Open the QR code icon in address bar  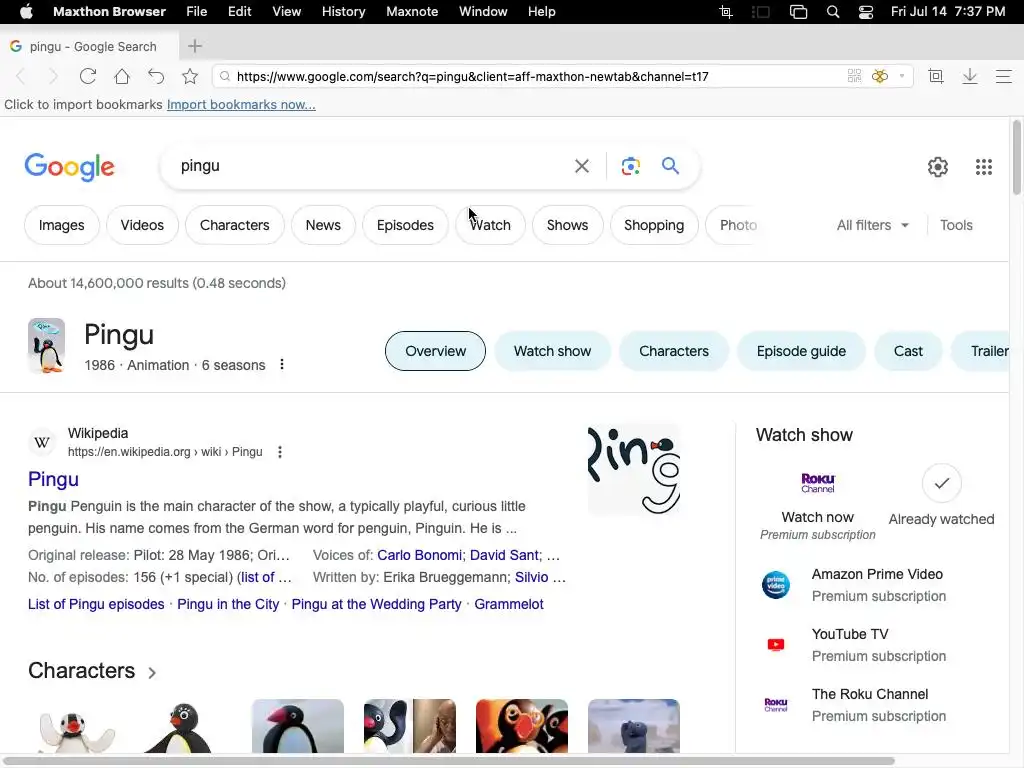[854, 76]
